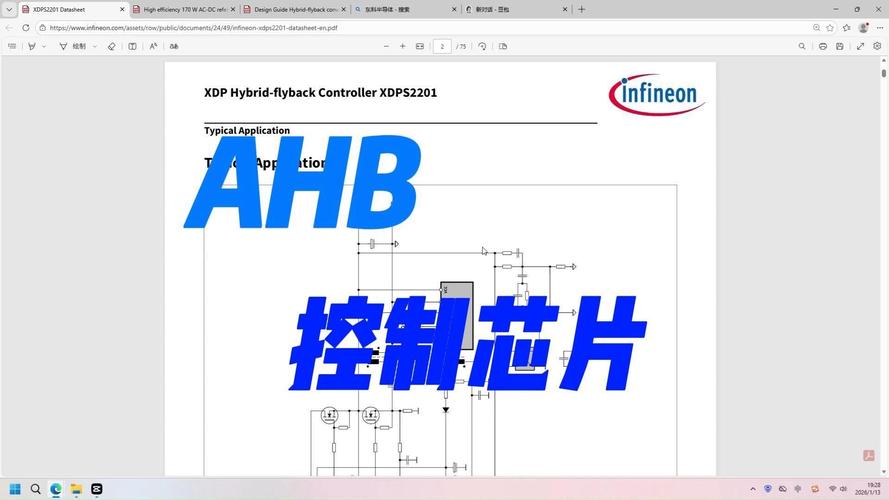Toggle page view layout button
Viewport: 889px width, 500px height.
(x=132, y=46)
